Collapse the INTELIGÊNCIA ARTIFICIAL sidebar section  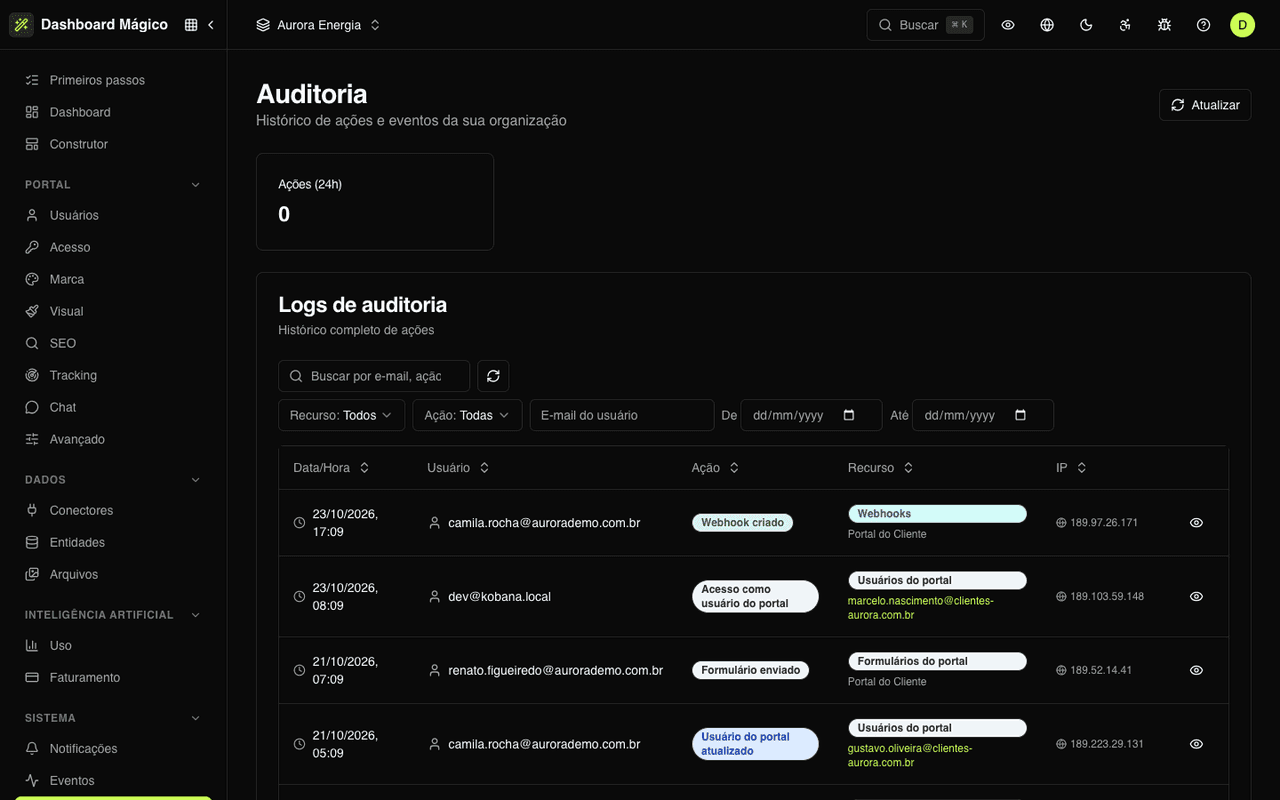pos(113,615)
